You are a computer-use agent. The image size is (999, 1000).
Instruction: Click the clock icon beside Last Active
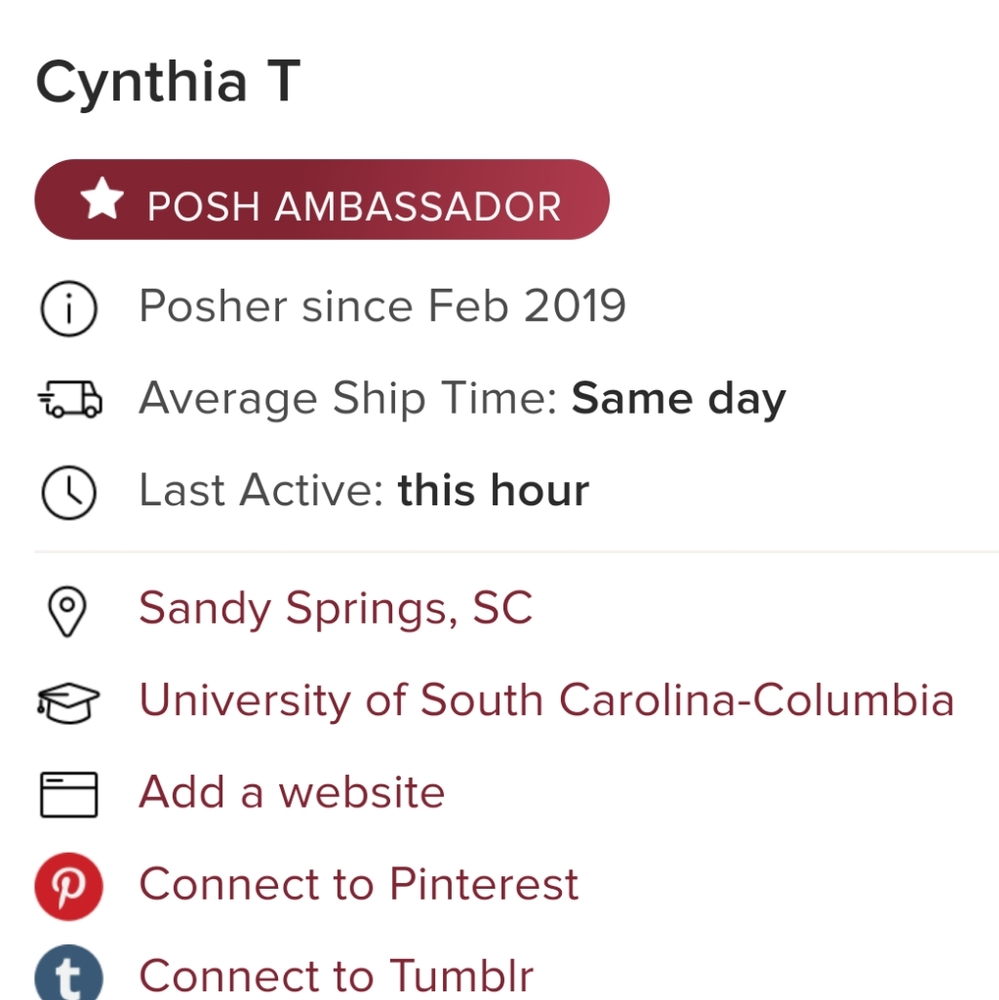(x=68, y=492)
